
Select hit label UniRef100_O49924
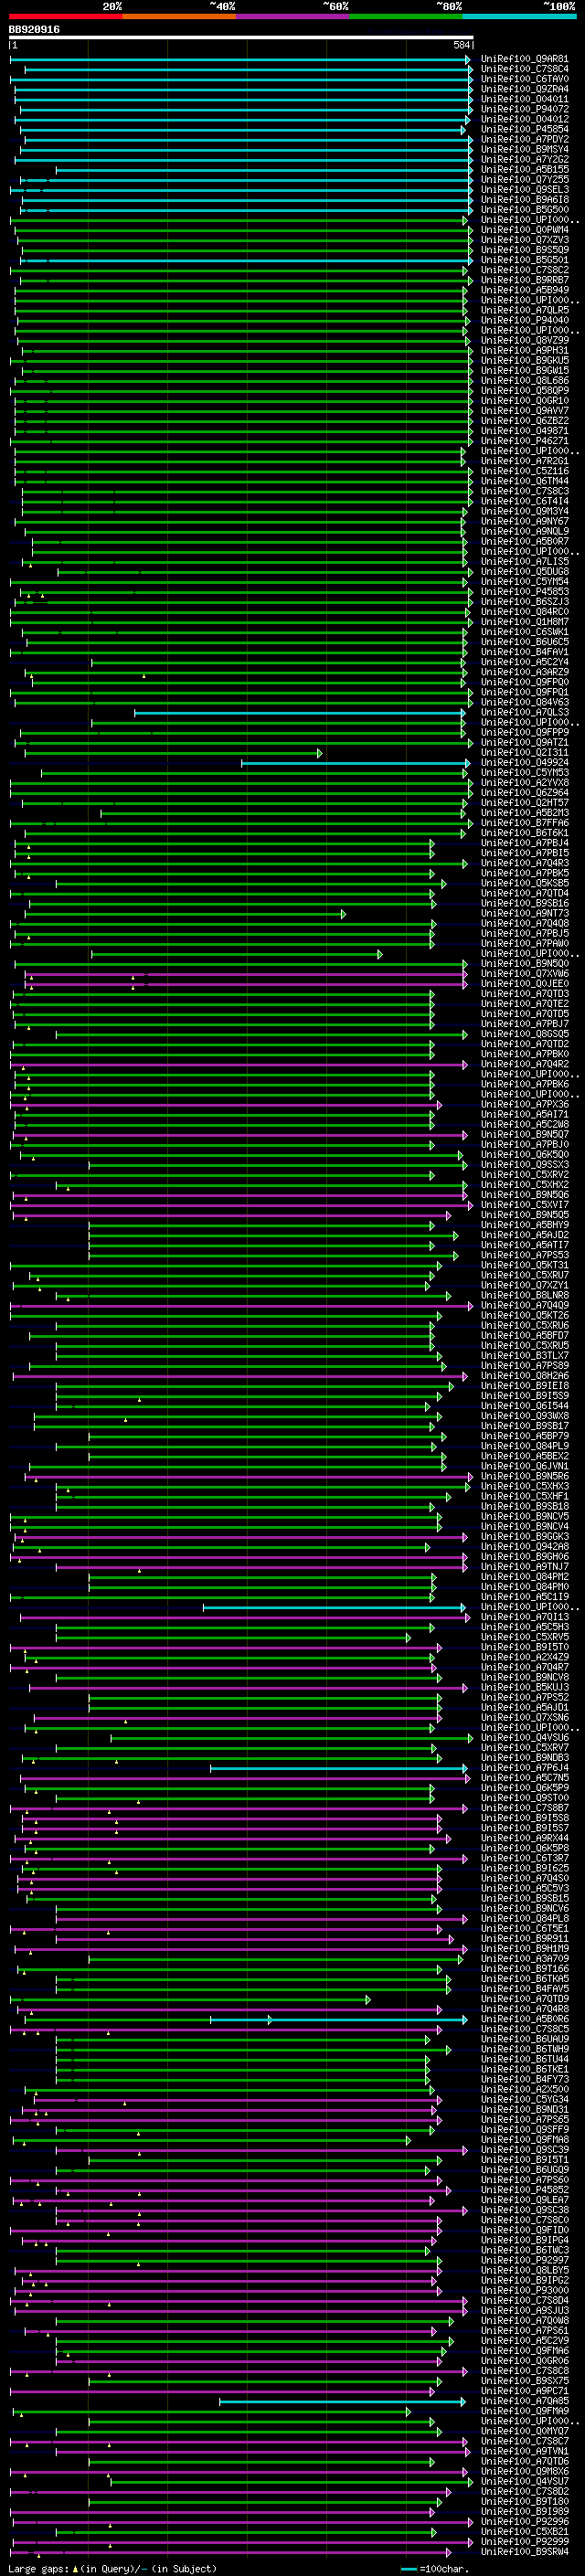tap(525, 763)
